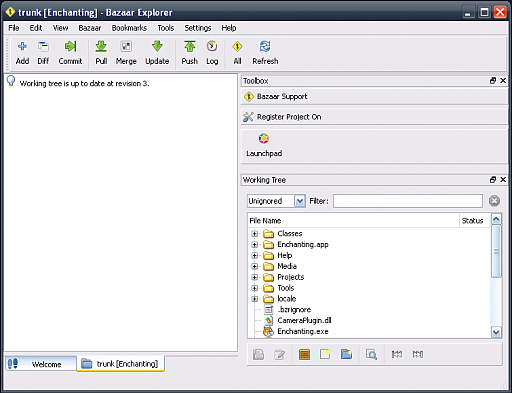Click the lightbulb status icon
The width and height of the screenshot is (512, 393).
tap(11, 82)
